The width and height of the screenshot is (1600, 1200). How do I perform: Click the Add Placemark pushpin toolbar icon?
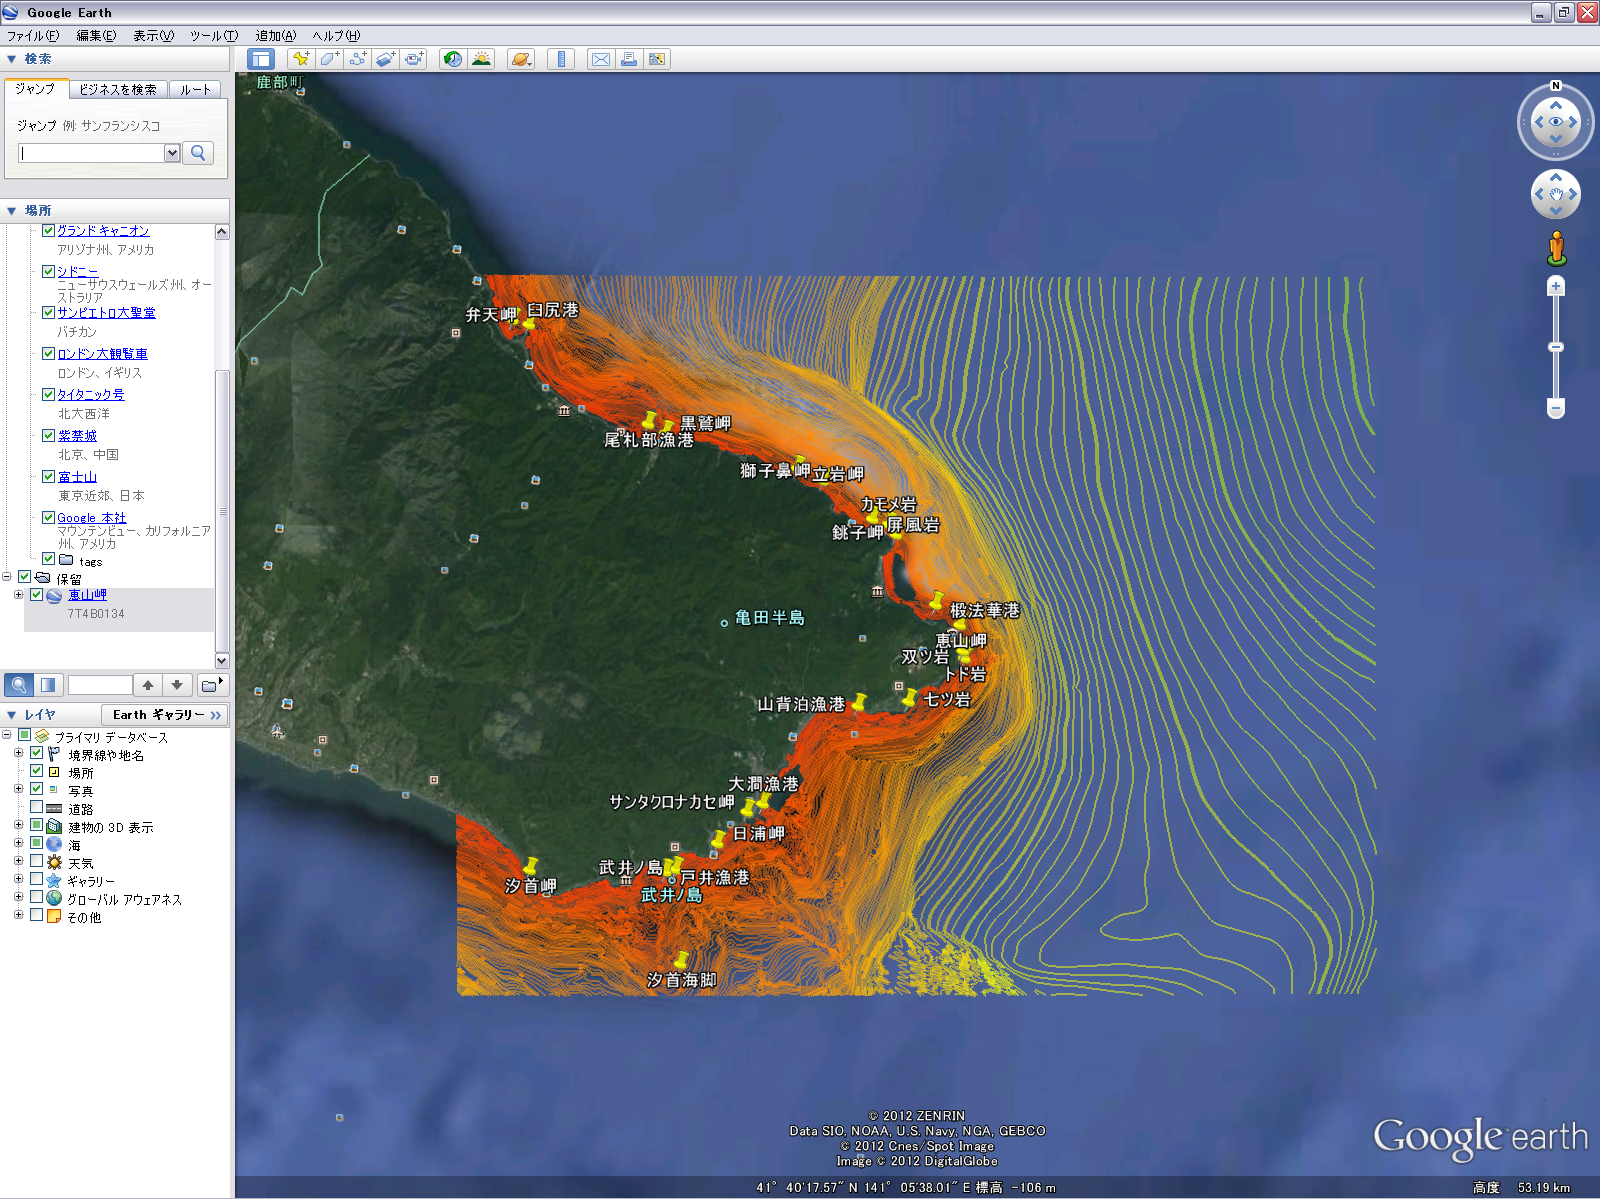click(x=300, y=59)
